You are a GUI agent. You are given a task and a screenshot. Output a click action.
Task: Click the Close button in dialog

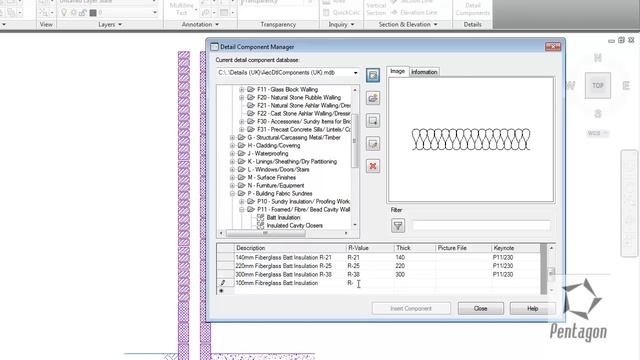pos(480,309)
